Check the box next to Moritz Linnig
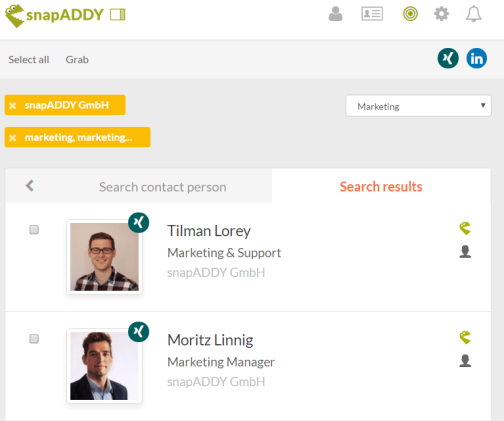504x421 pixels. 34,339
